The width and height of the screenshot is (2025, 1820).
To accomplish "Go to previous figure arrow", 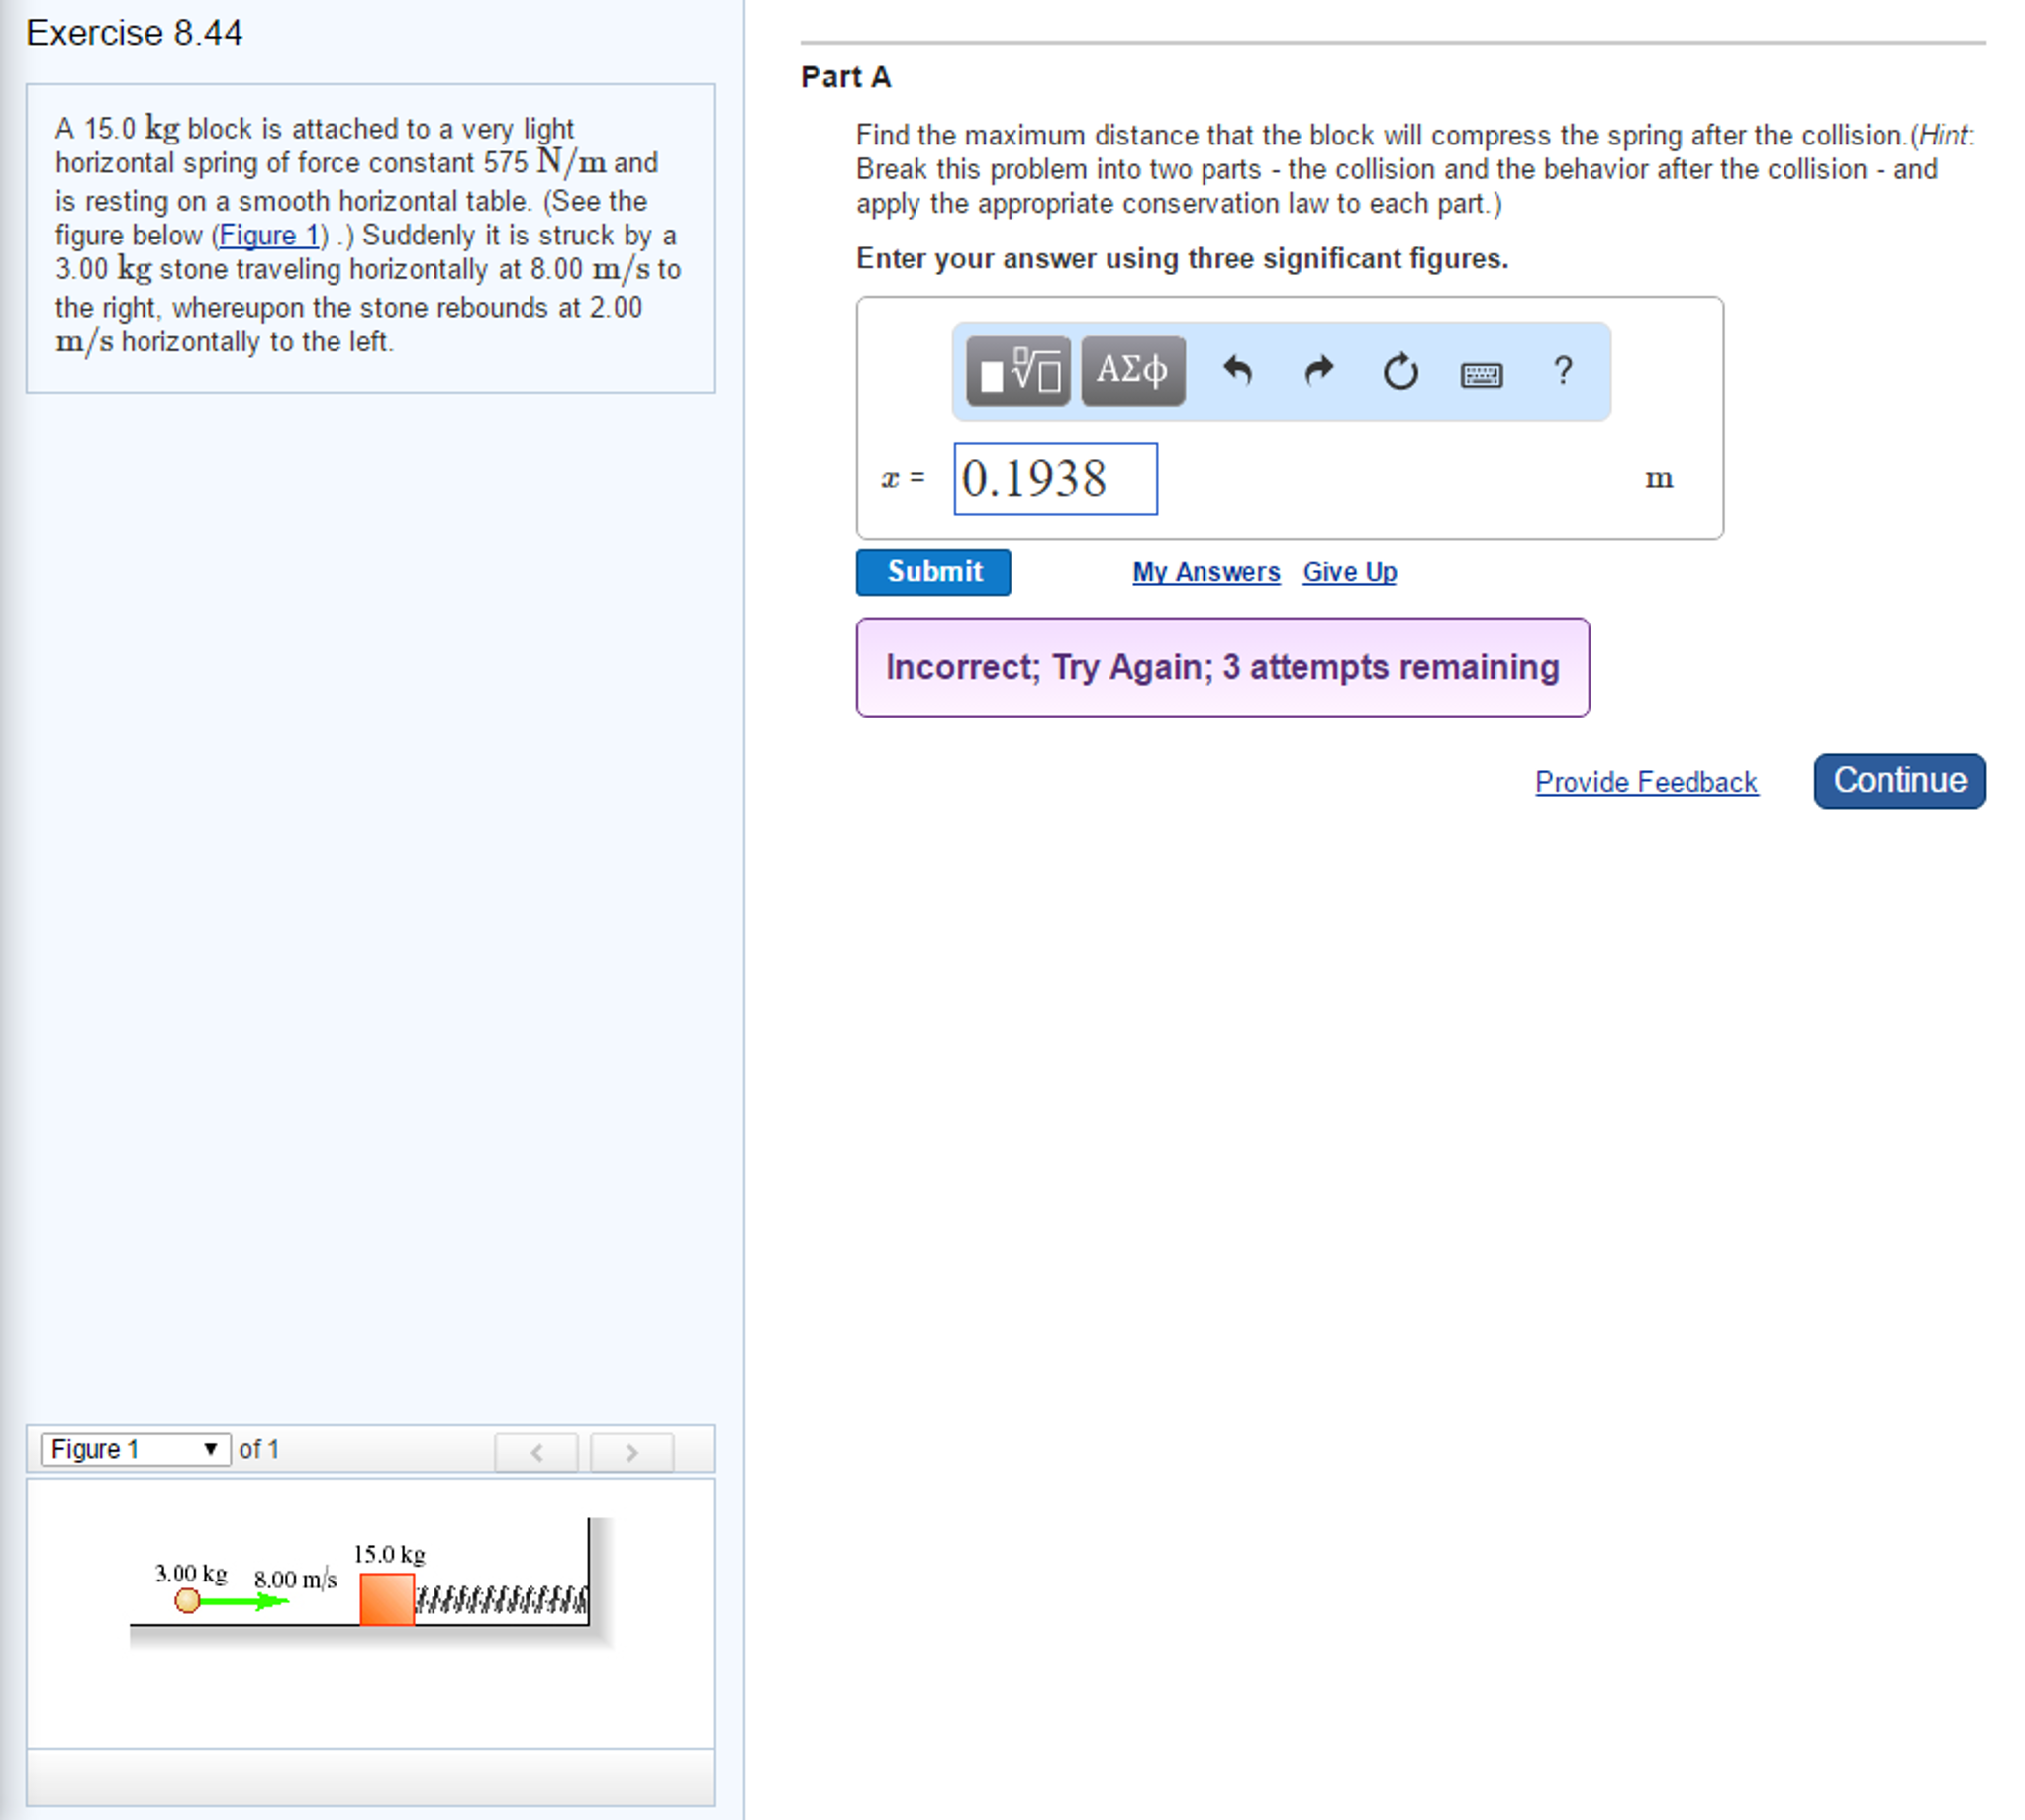I will [536, 1452].
